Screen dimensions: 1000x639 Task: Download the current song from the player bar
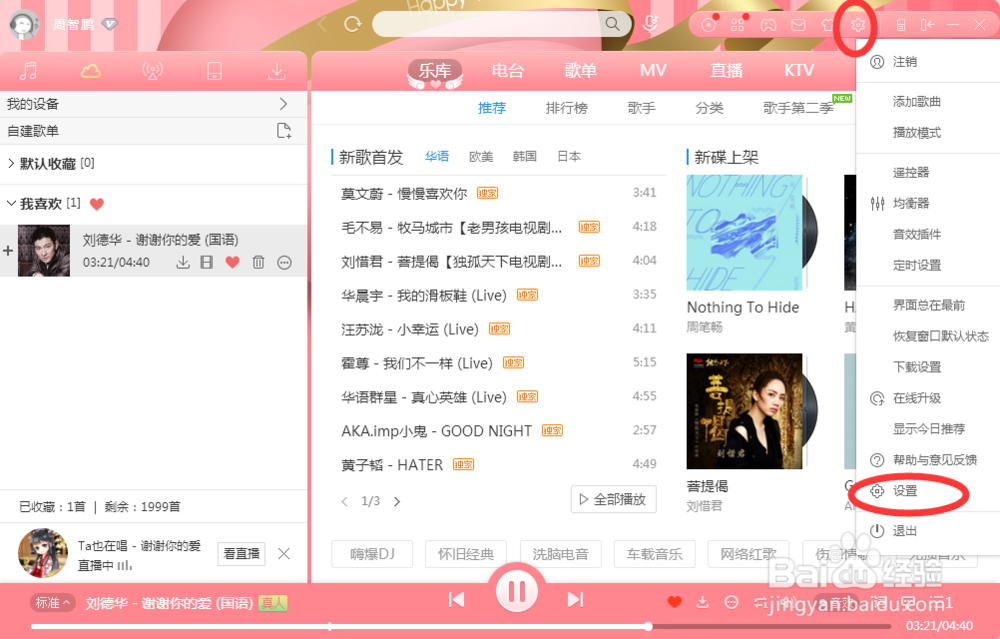(x=702, y=601)
